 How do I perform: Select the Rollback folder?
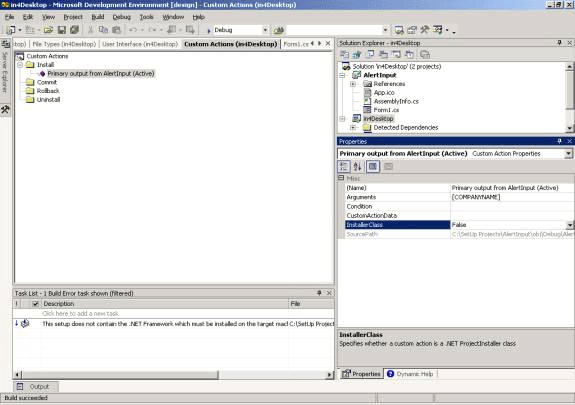click(x=48, y=91)
